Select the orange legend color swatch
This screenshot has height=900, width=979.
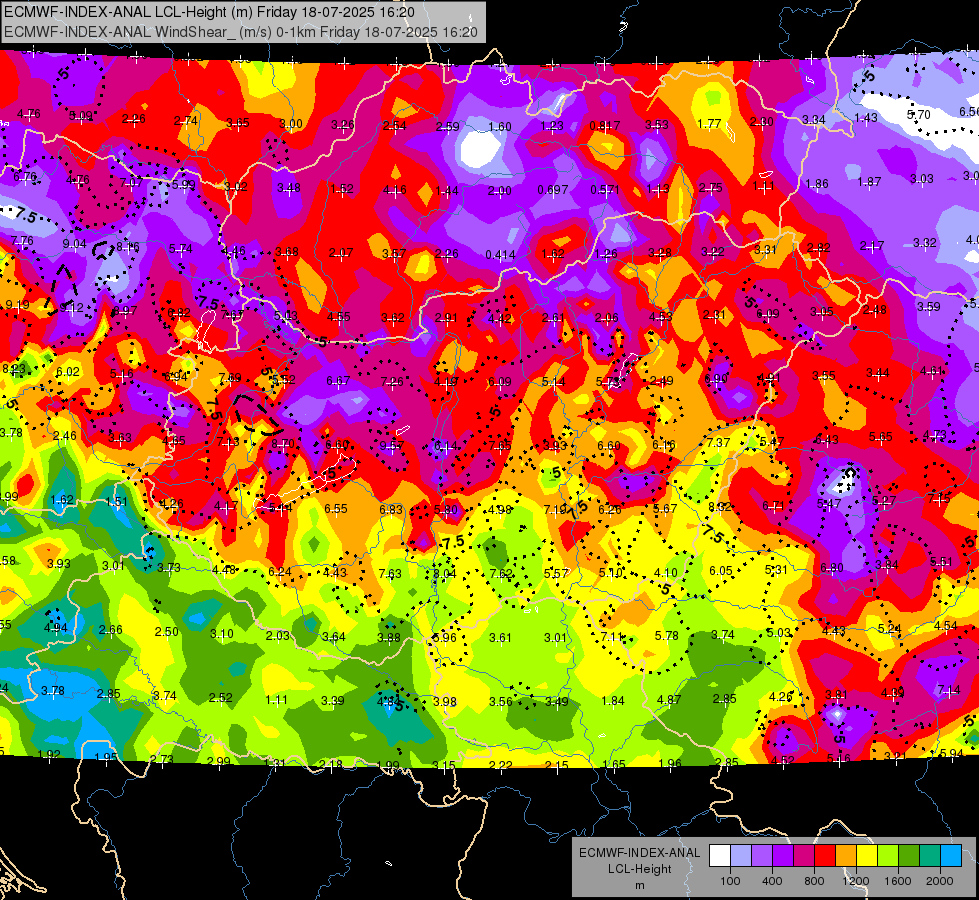[x=846, y=856]
